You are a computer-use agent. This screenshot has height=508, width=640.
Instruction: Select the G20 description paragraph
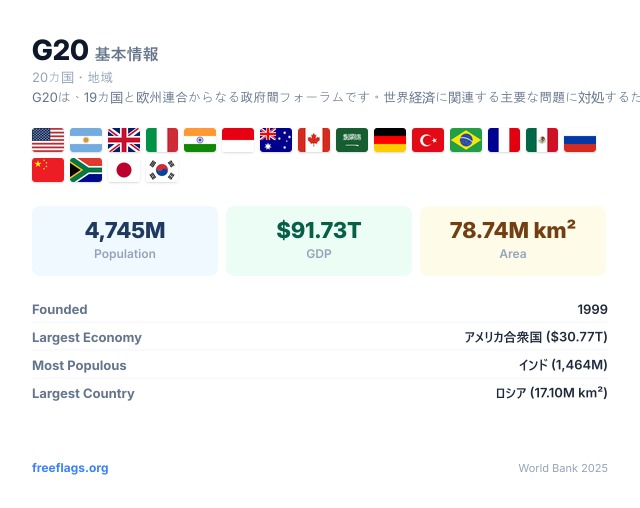pyautogui.click(x=336, y=97)
